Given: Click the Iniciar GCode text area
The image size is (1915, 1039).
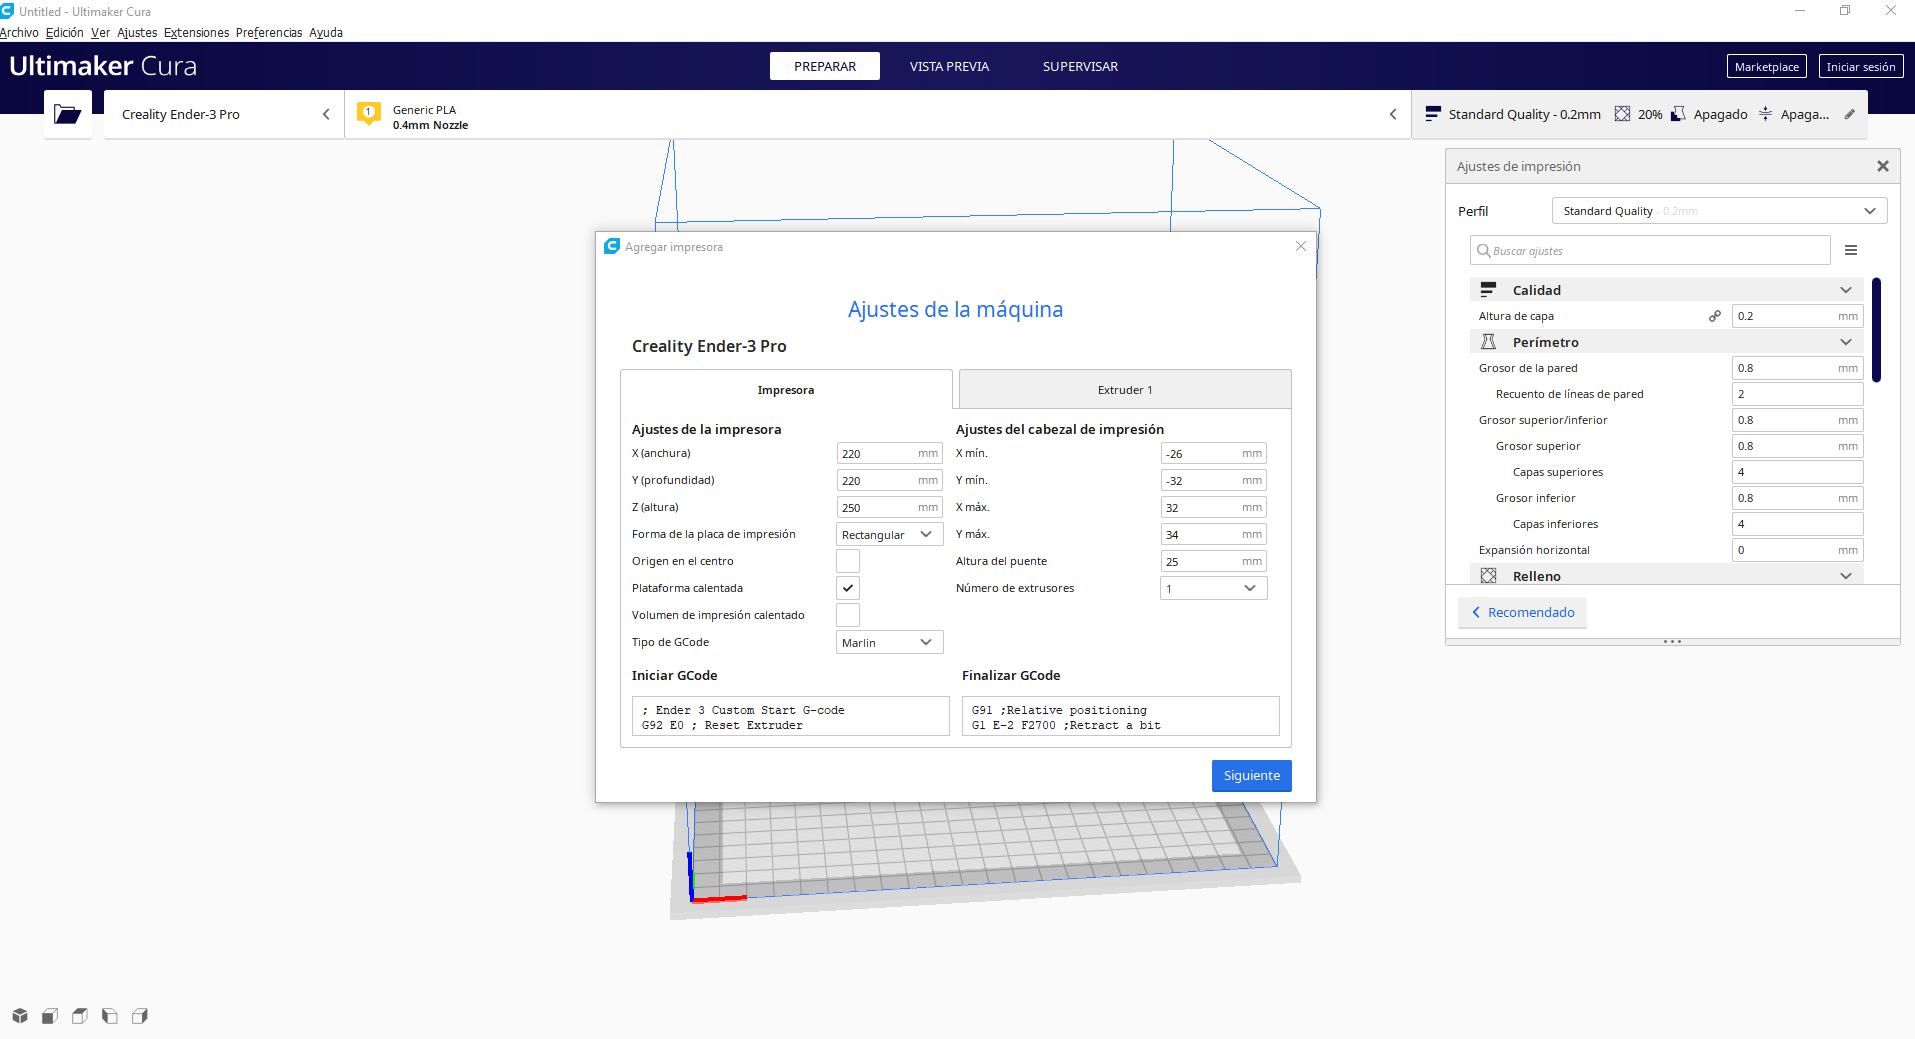Looking at the screenshot, I should click(x=790, y=716).
